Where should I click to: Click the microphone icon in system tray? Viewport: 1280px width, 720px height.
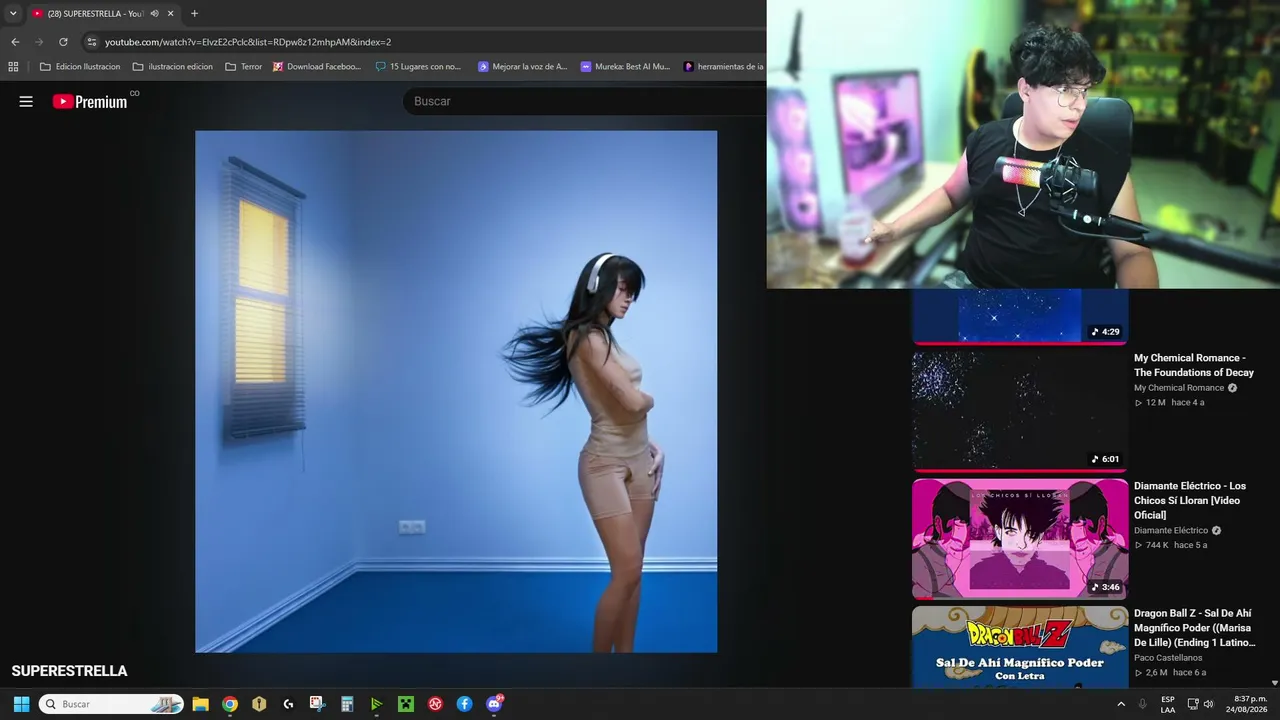1142,704
